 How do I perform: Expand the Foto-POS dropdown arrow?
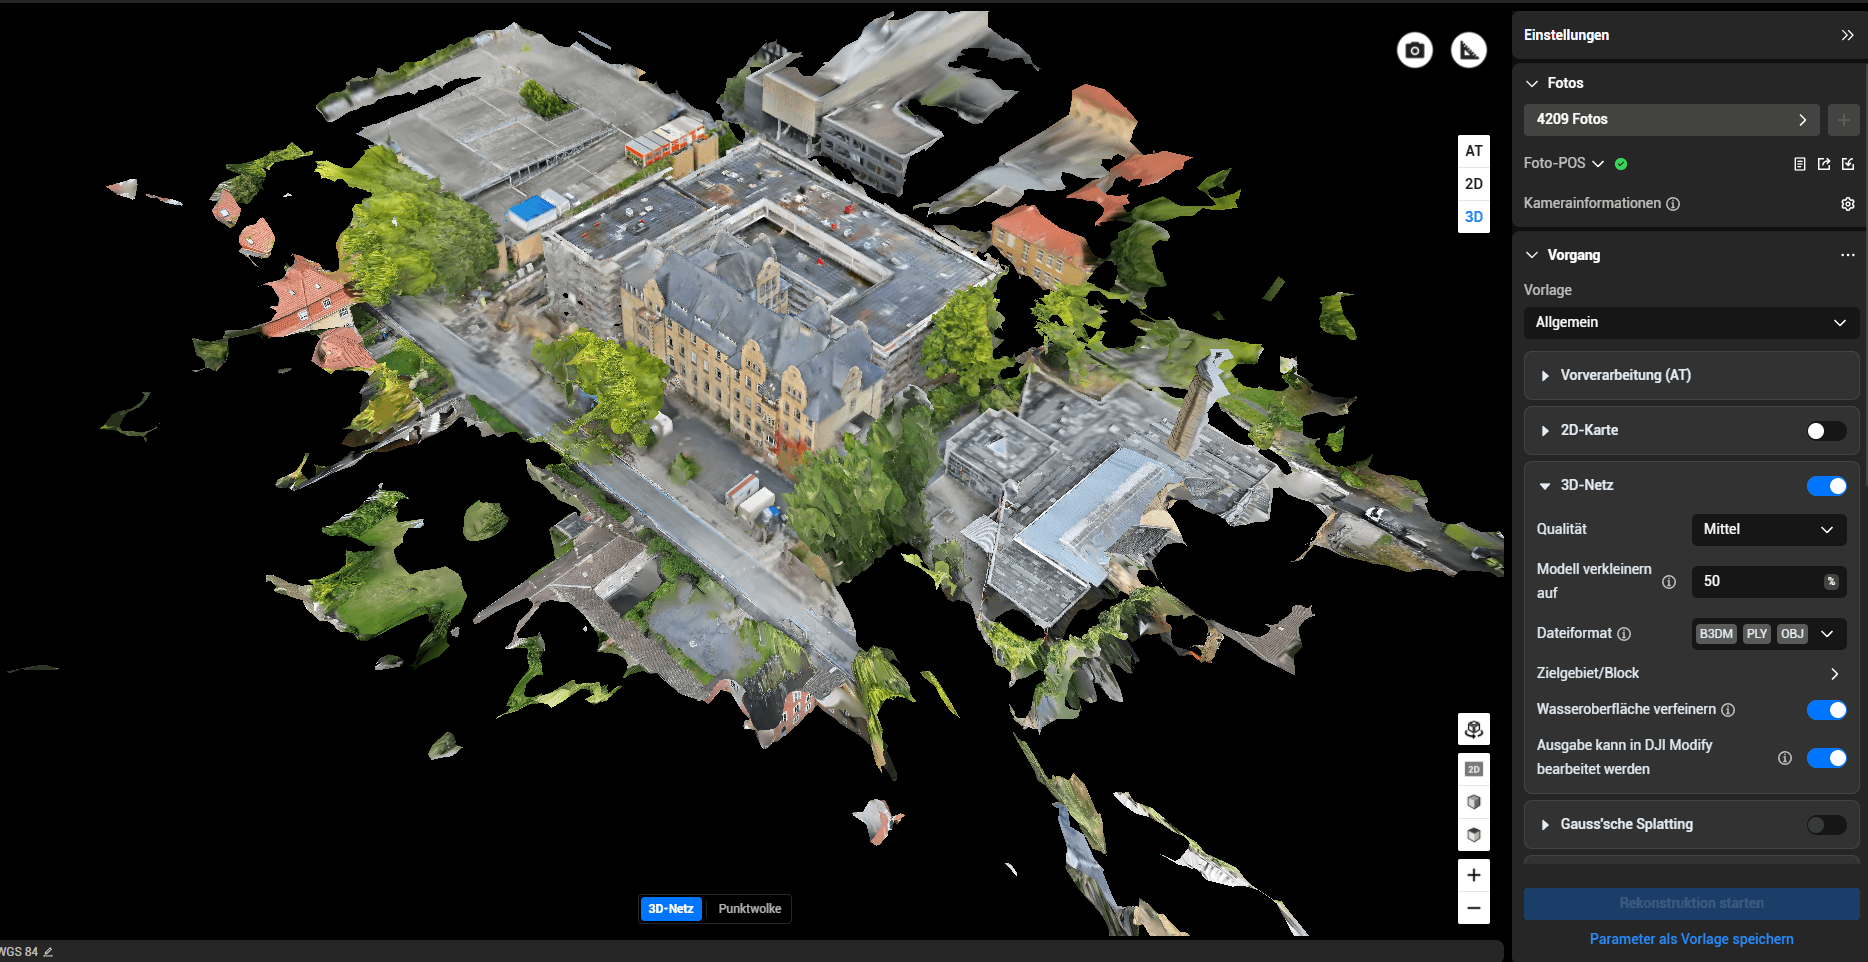pos(1598,164)
